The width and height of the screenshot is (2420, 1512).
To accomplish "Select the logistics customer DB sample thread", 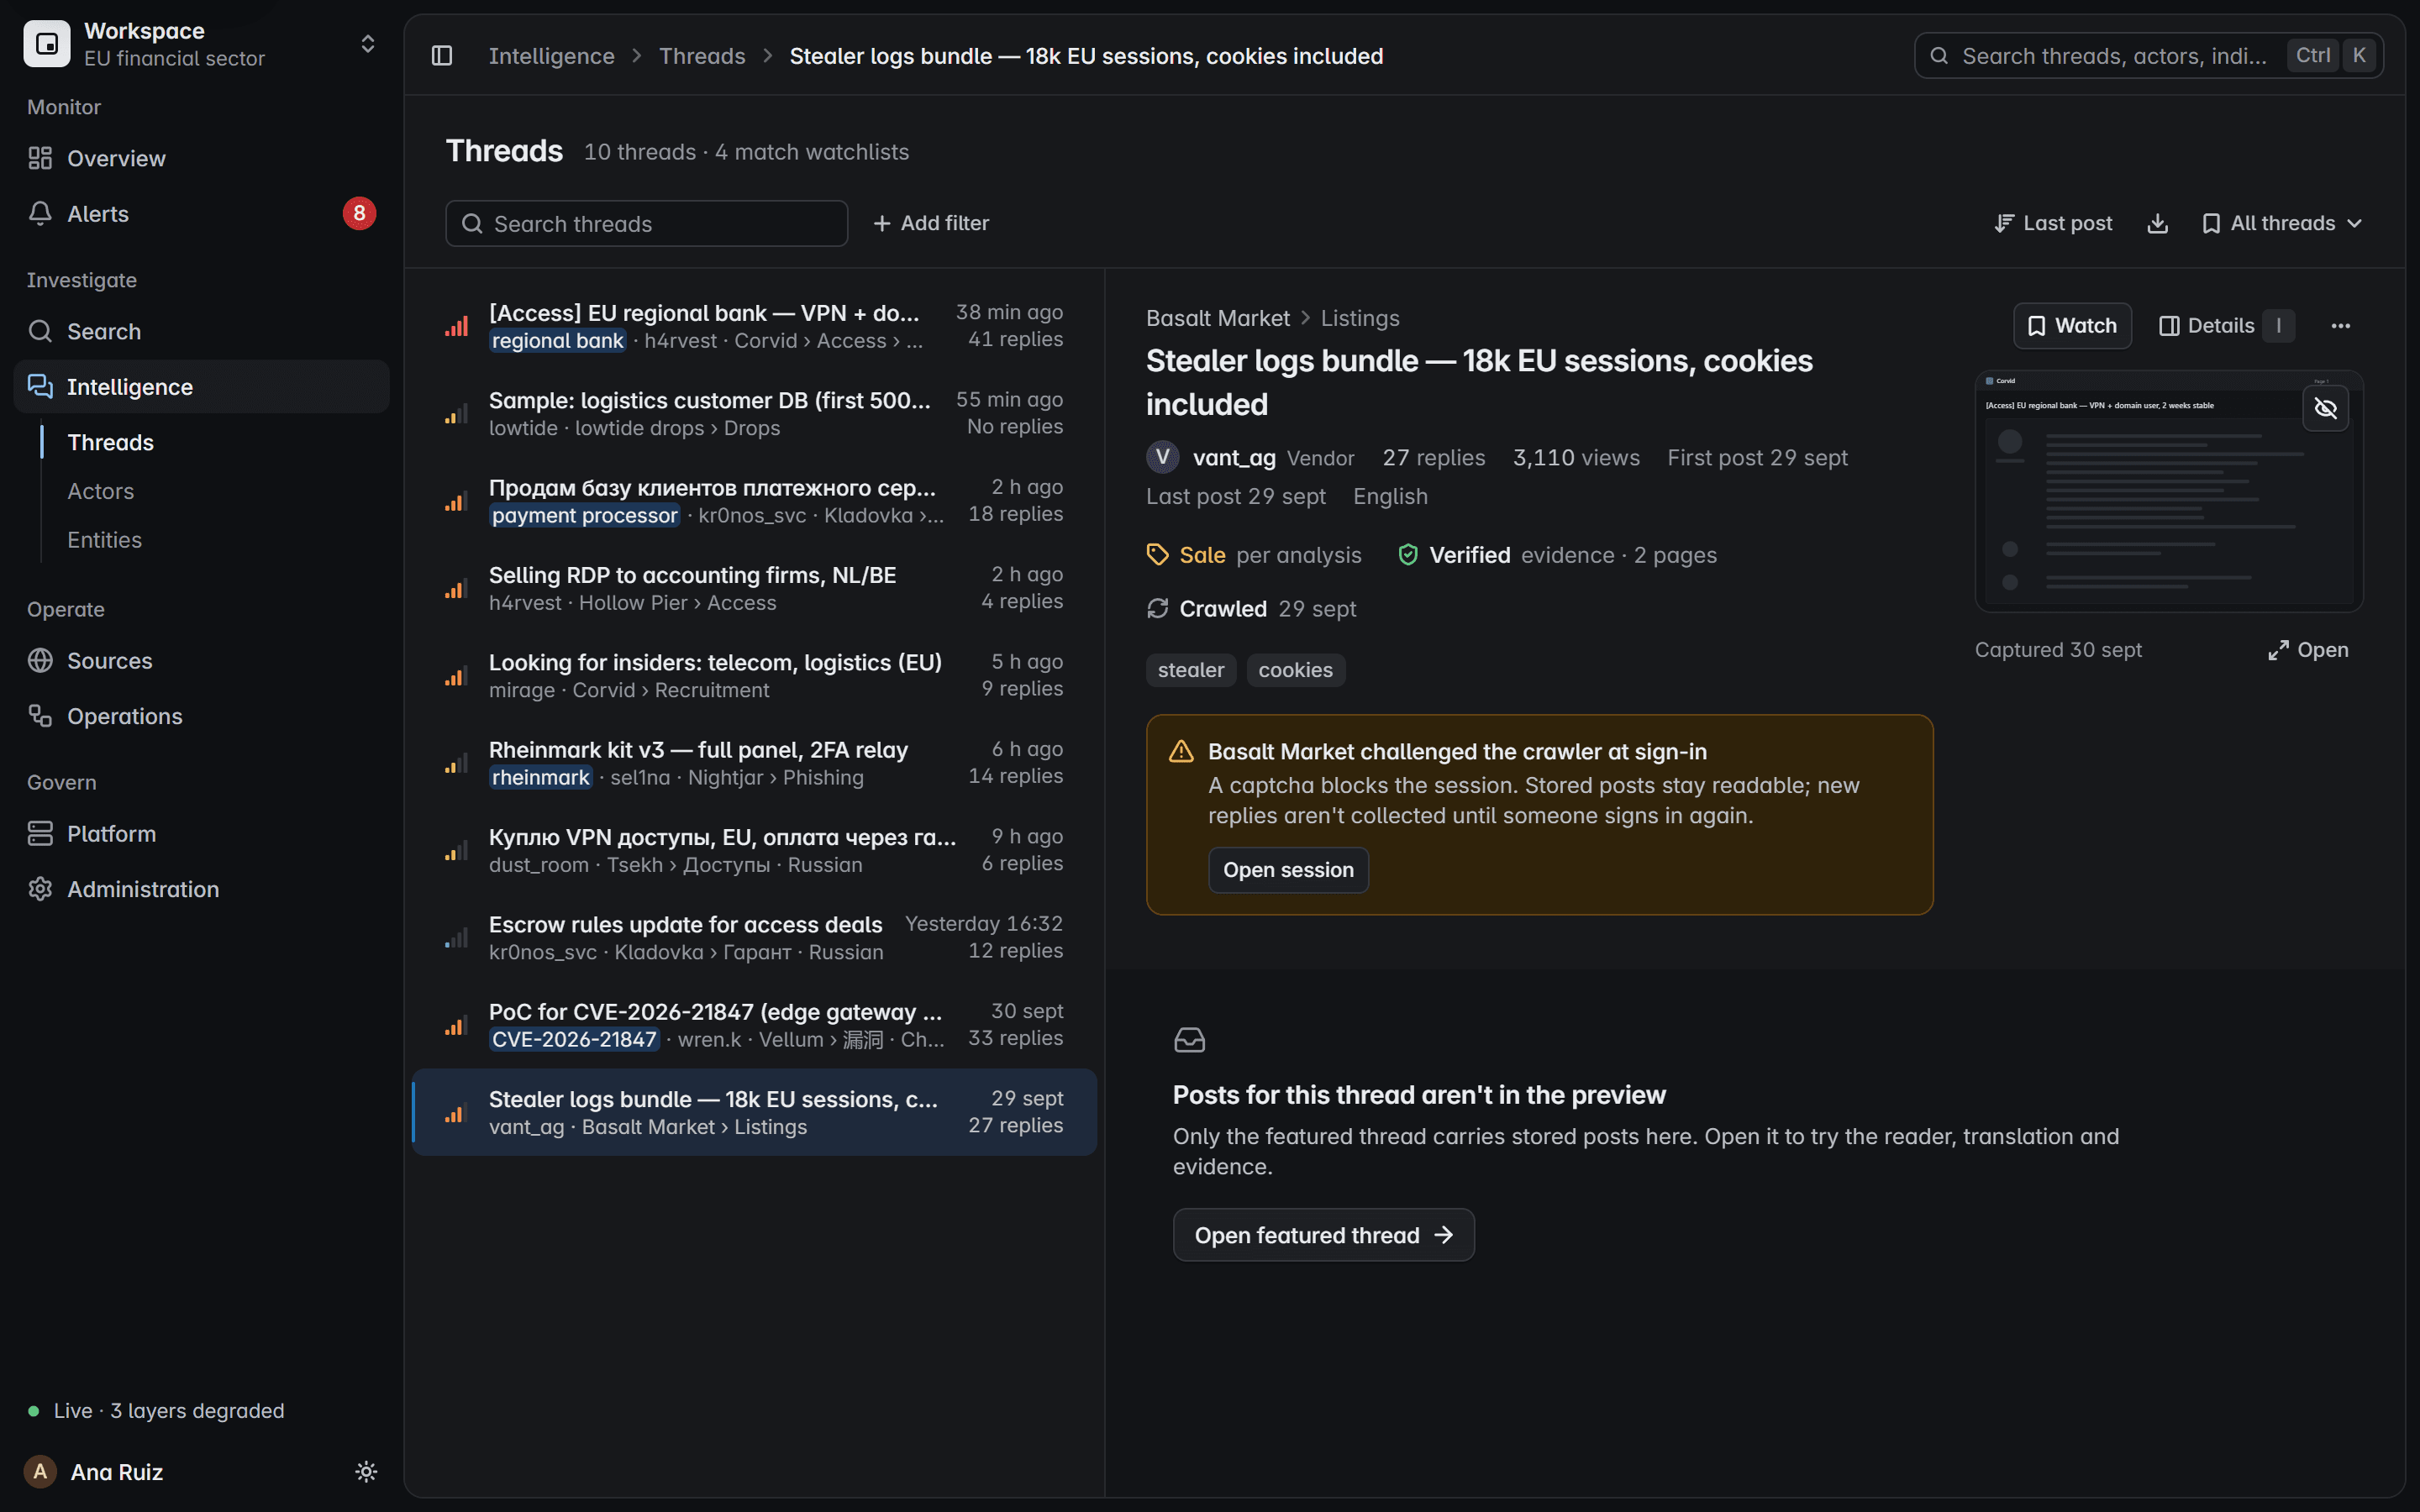I will (x=754, y=413).
